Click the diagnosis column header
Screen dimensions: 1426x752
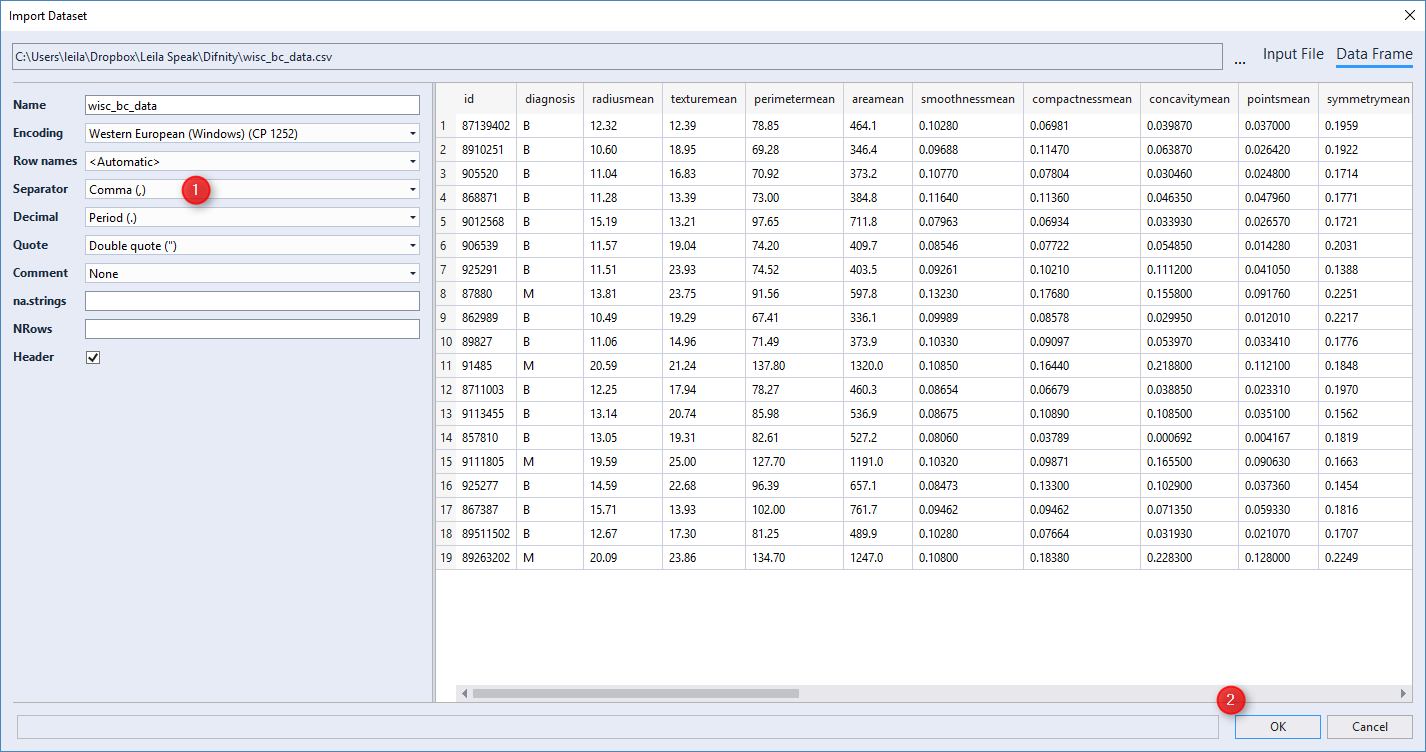pyautogui.click(x=550, y=99)
